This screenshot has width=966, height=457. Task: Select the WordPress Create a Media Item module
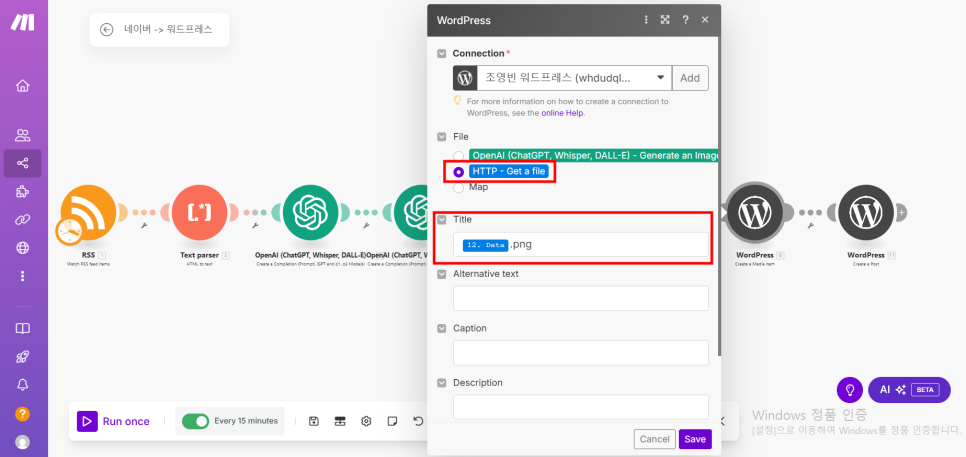pos(755,212)
